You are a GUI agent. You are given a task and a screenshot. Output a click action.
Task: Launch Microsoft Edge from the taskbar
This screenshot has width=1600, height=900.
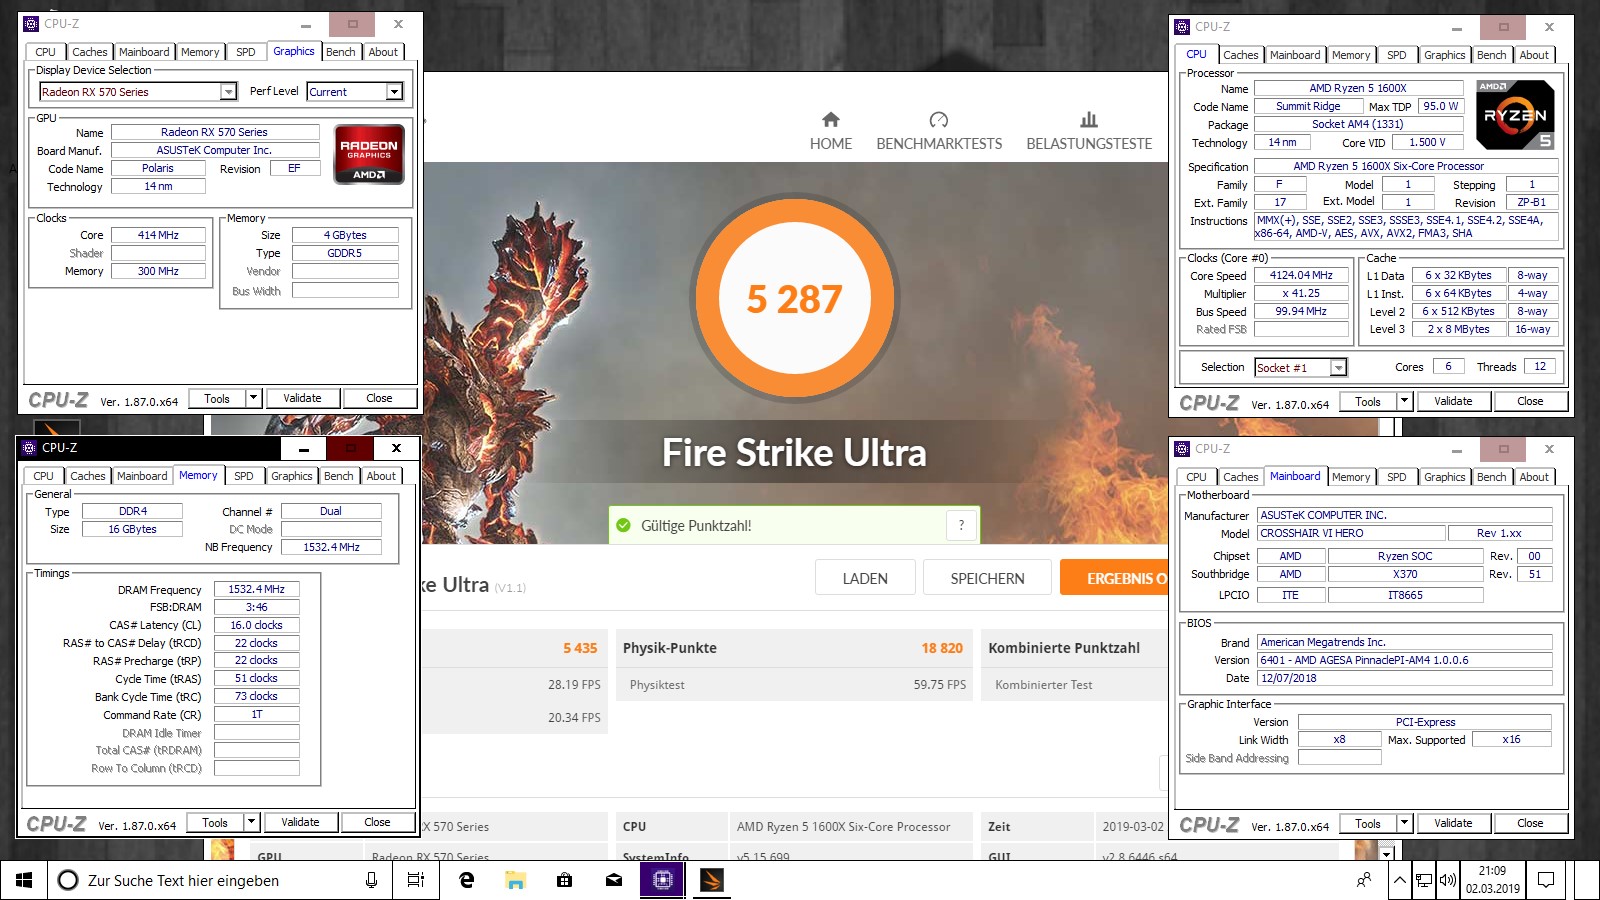coord(466,880)
